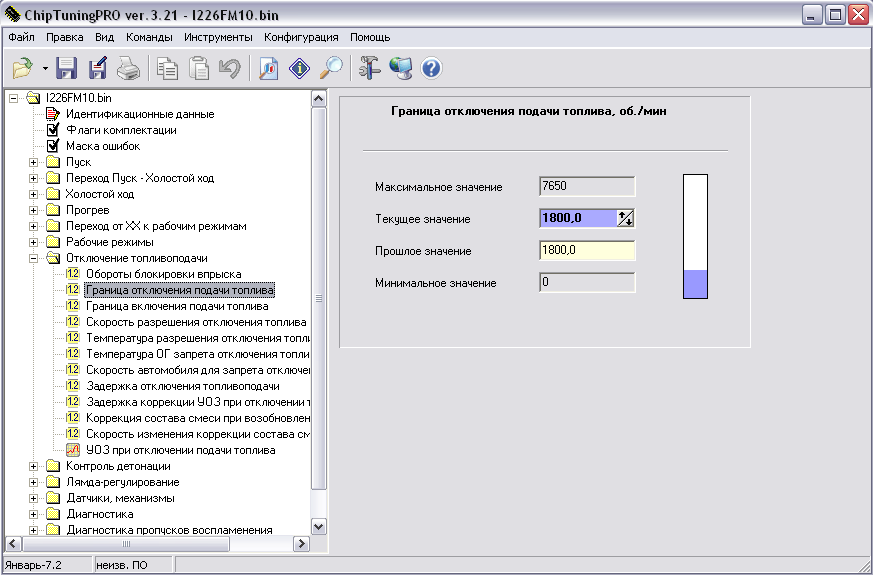This screenshot has width=873, height=575.
Task: Click the paste clipboard toolbar icon
Action: [x=199, y=68]
